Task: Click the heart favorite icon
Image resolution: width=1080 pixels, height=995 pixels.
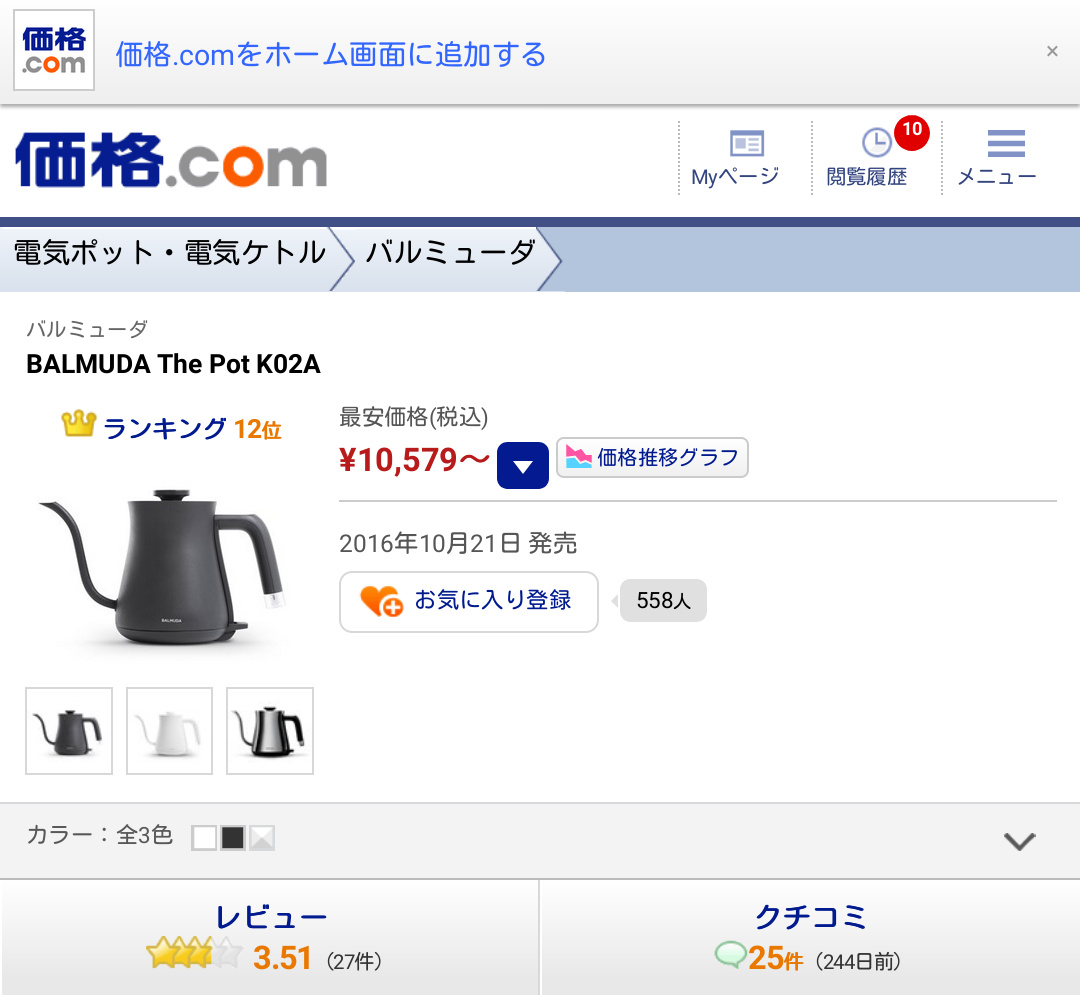Action: click(381, 601)
